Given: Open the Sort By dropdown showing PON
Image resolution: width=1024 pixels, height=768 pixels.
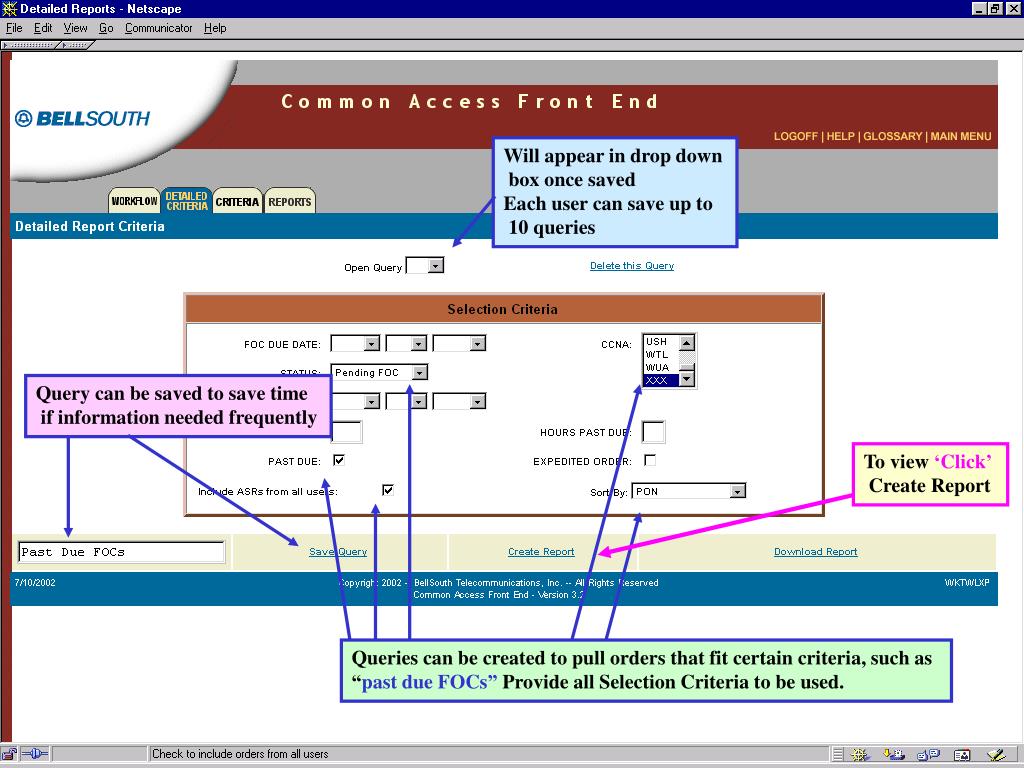Looking at the screenshot, I should click(688, 491).
